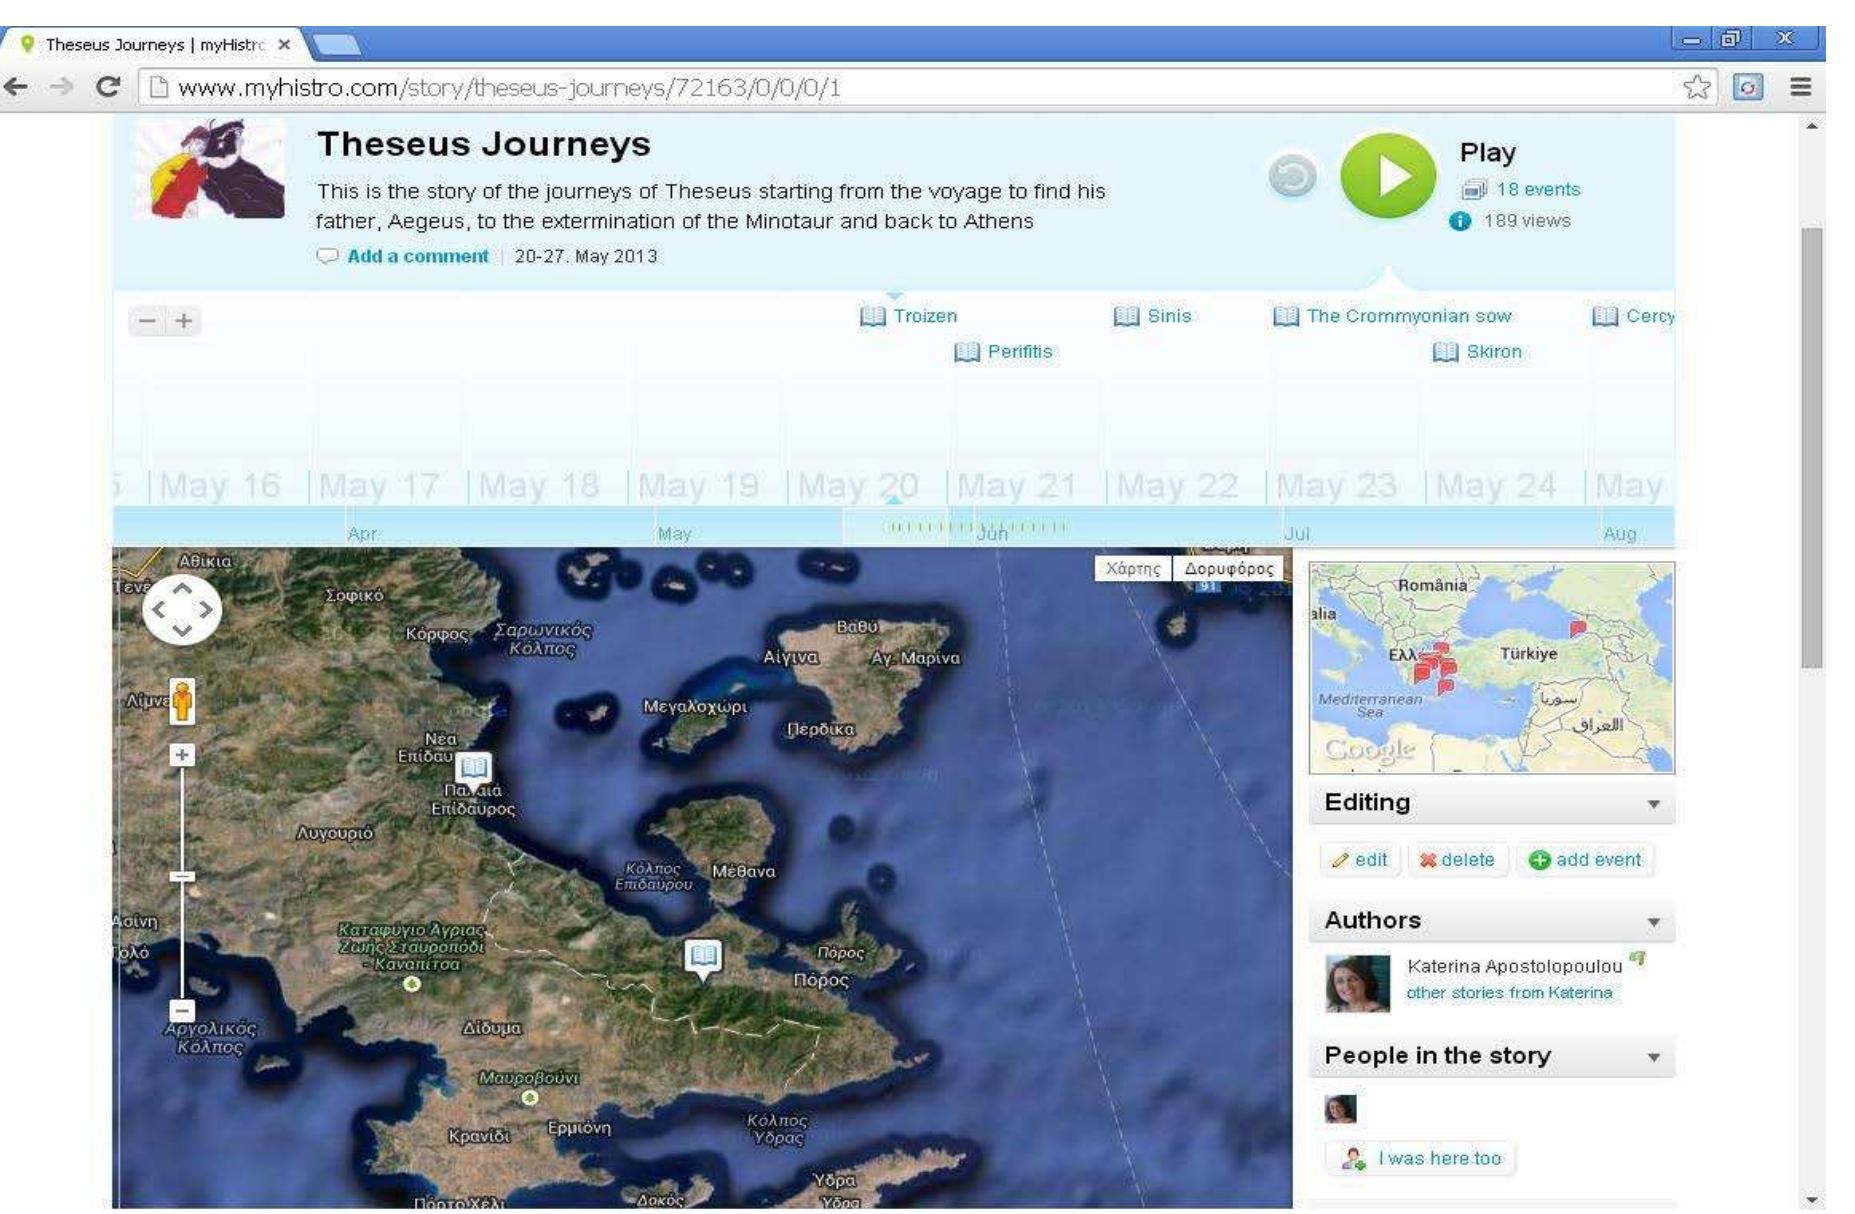This screenshot has height=1214, width=1855.
Task: Adjust the map zoom slider
Action: [182, 875]
